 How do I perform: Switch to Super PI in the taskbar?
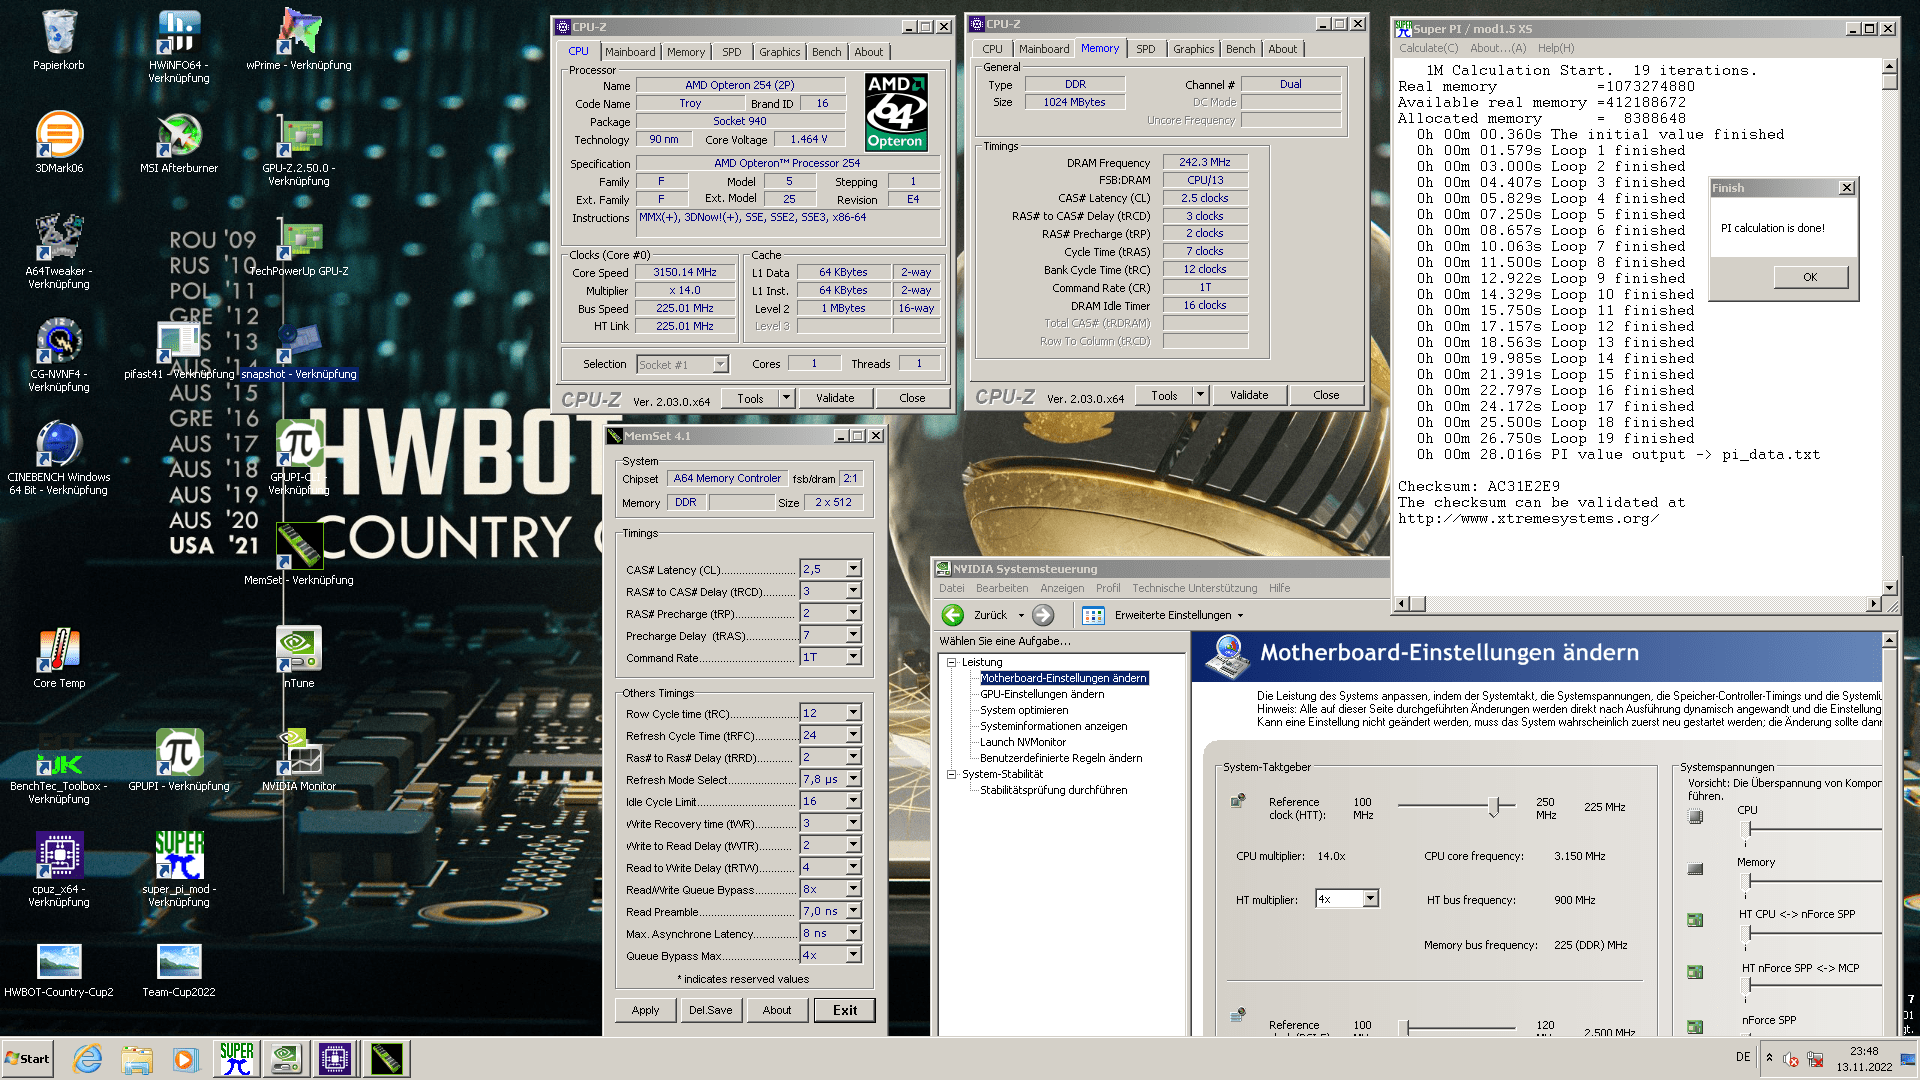(236, 1059)
